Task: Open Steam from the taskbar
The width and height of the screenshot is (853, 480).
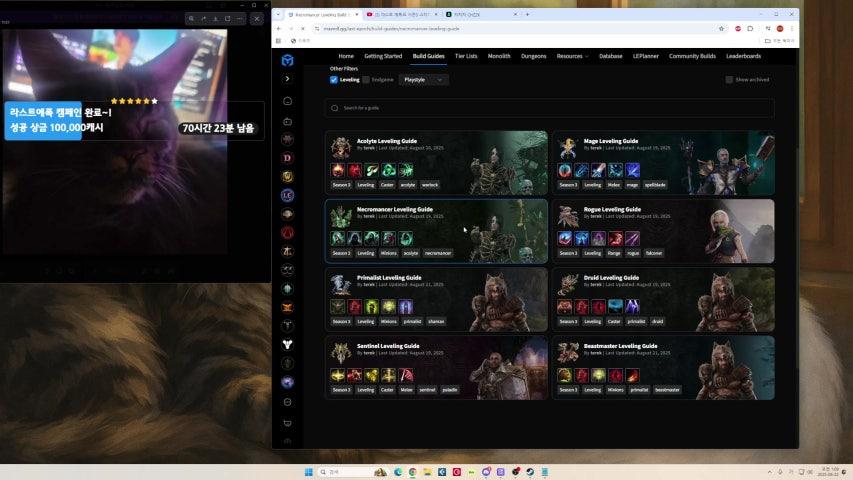Action: pos(530,472)
